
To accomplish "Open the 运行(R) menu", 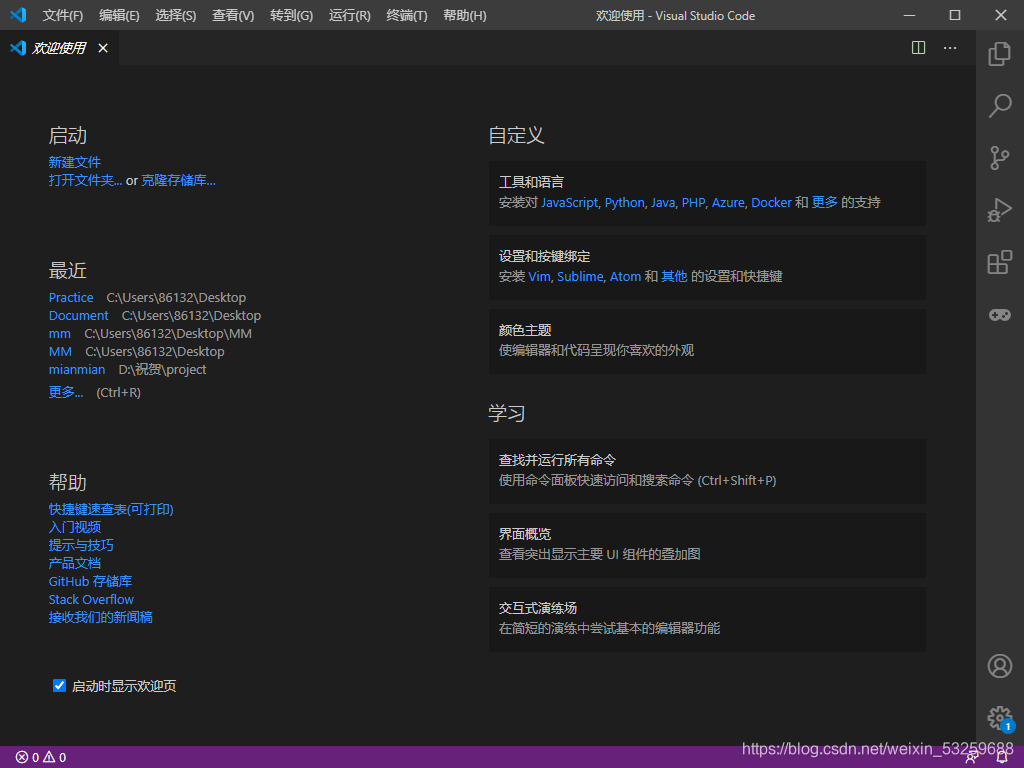I will pyautogui.click(x=349, y=15).
